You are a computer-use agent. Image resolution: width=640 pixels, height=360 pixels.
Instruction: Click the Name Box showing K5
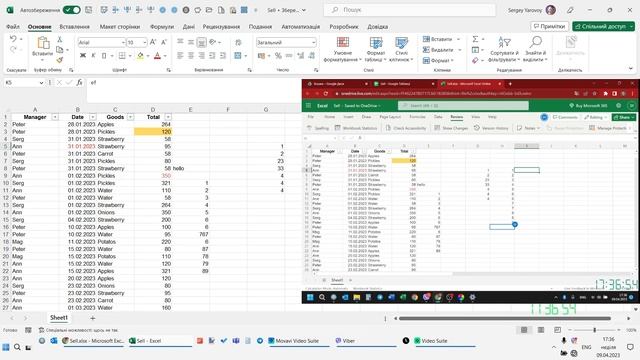(24, 82)
